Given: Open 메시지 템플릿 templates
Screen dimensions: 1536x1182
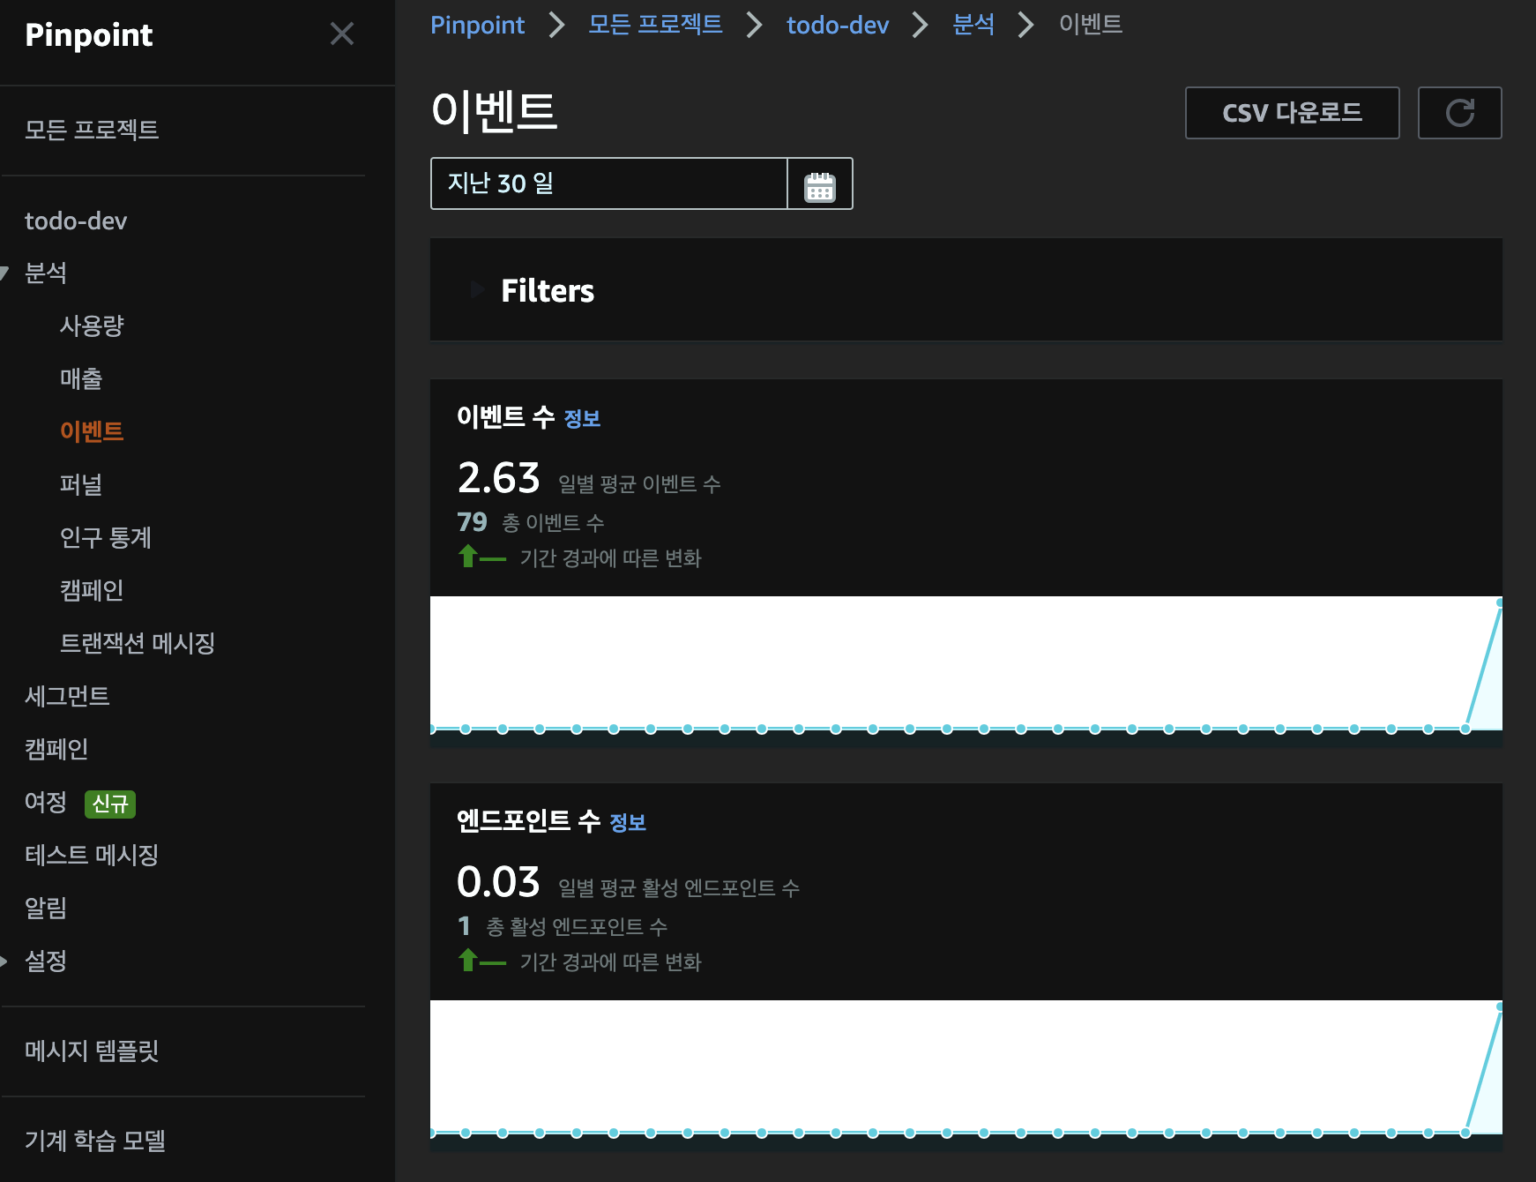Looking at the screenshot, I should [x=91, y=1050].
